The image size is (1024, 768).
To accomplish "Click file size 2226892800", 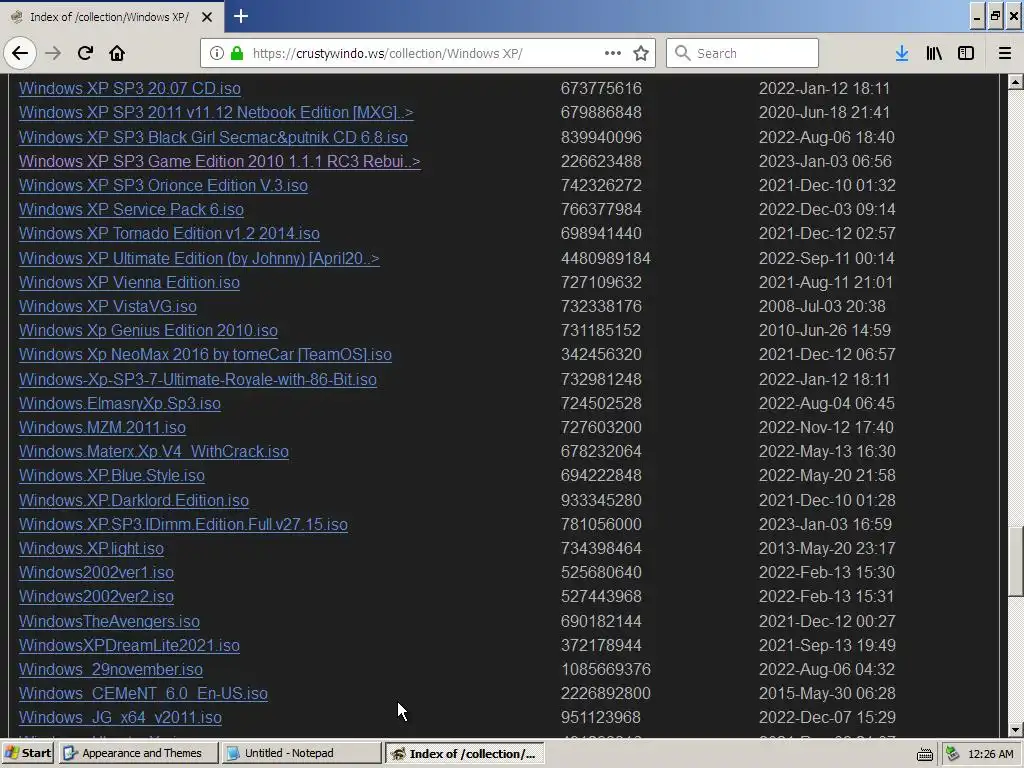I will [x=605, y=694].
